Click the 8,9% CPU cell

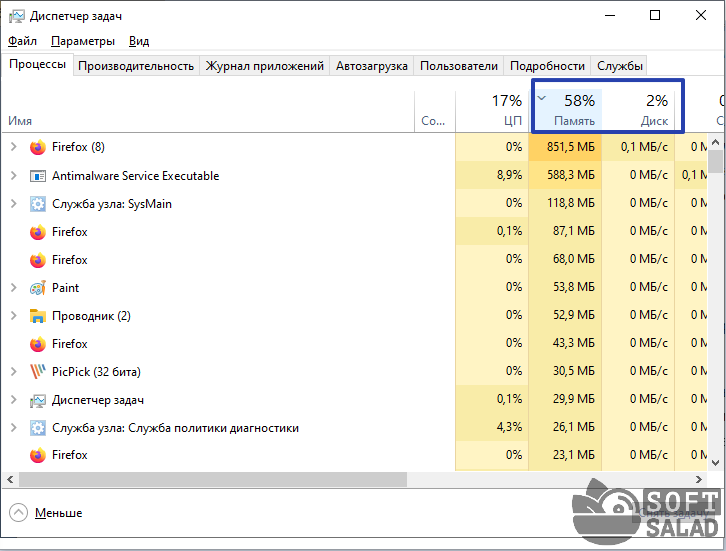point(492,175)
